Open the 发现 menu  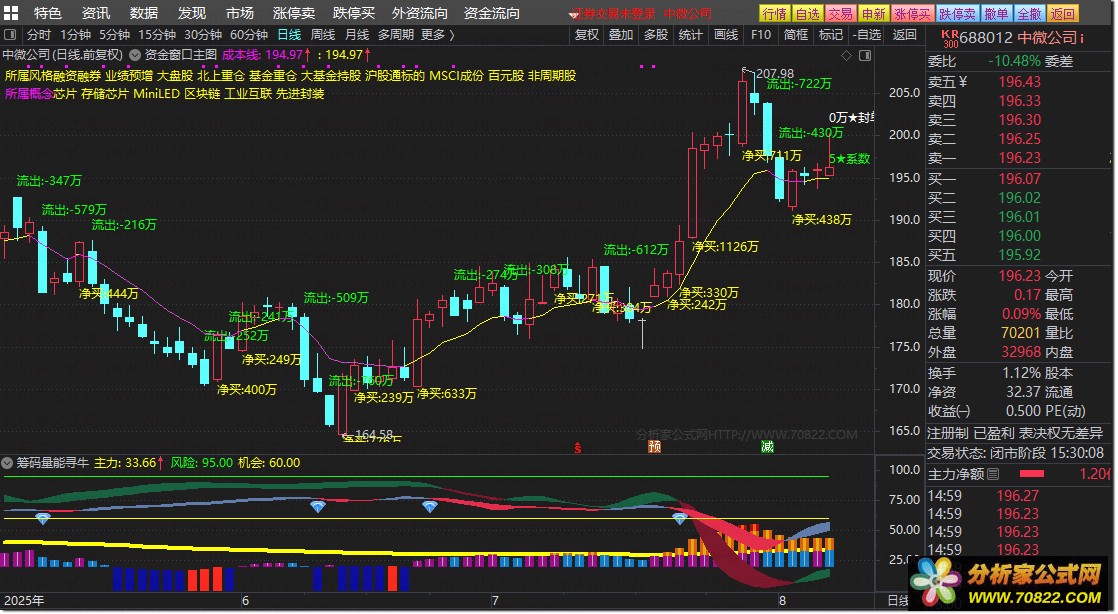tap(192, 13)
